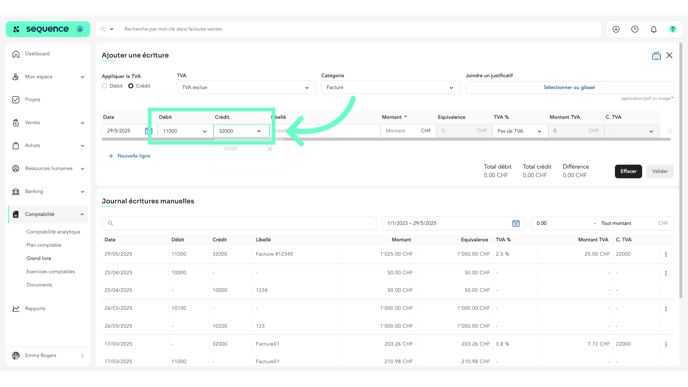
Task: Clear the 32000 suggestion with its X
Action: pos(270,149)
